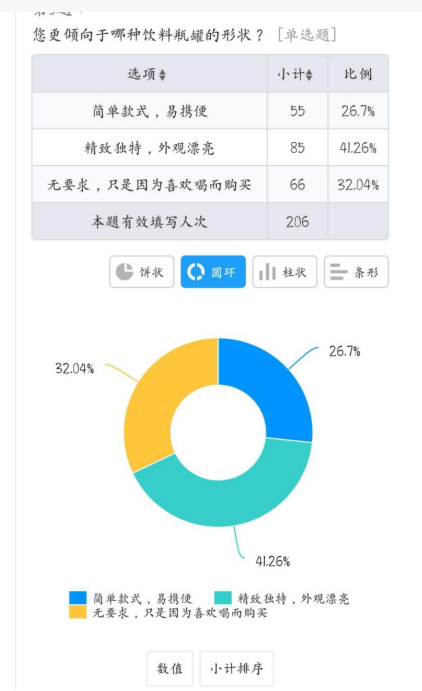Viewport: 422px width, 691px height.
Task: Select the 圆环 donut chart view
Action: click(x=213, y=272)
